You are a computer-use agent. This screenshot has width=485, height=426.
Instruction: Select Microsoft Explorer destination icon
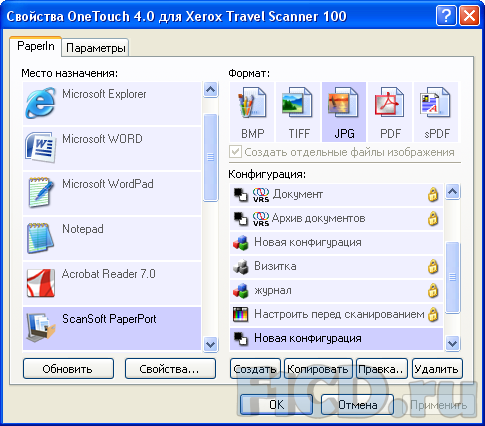coord(40,103)
